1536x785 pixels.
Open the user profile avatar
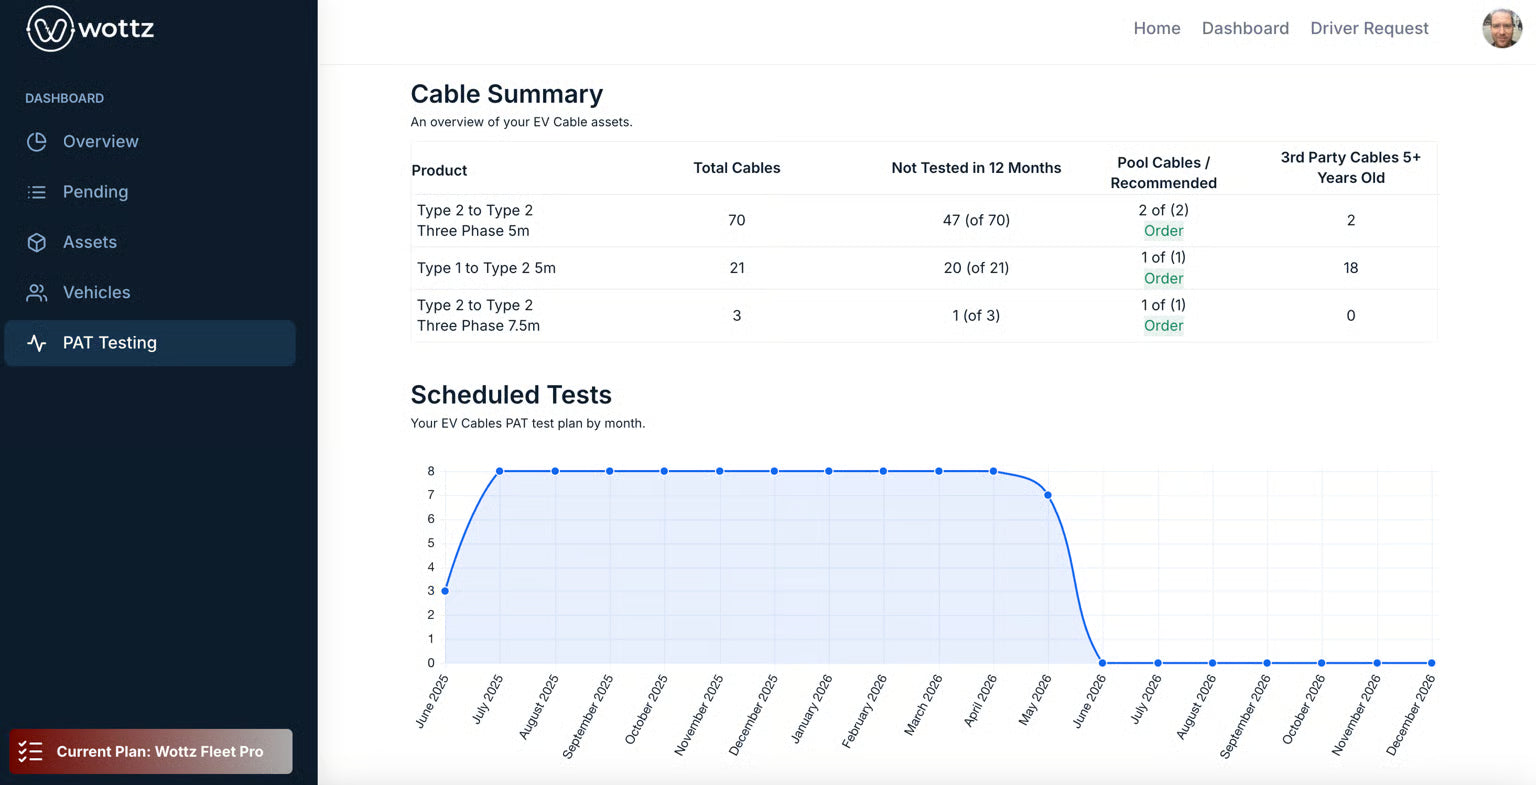point(1501,29)
